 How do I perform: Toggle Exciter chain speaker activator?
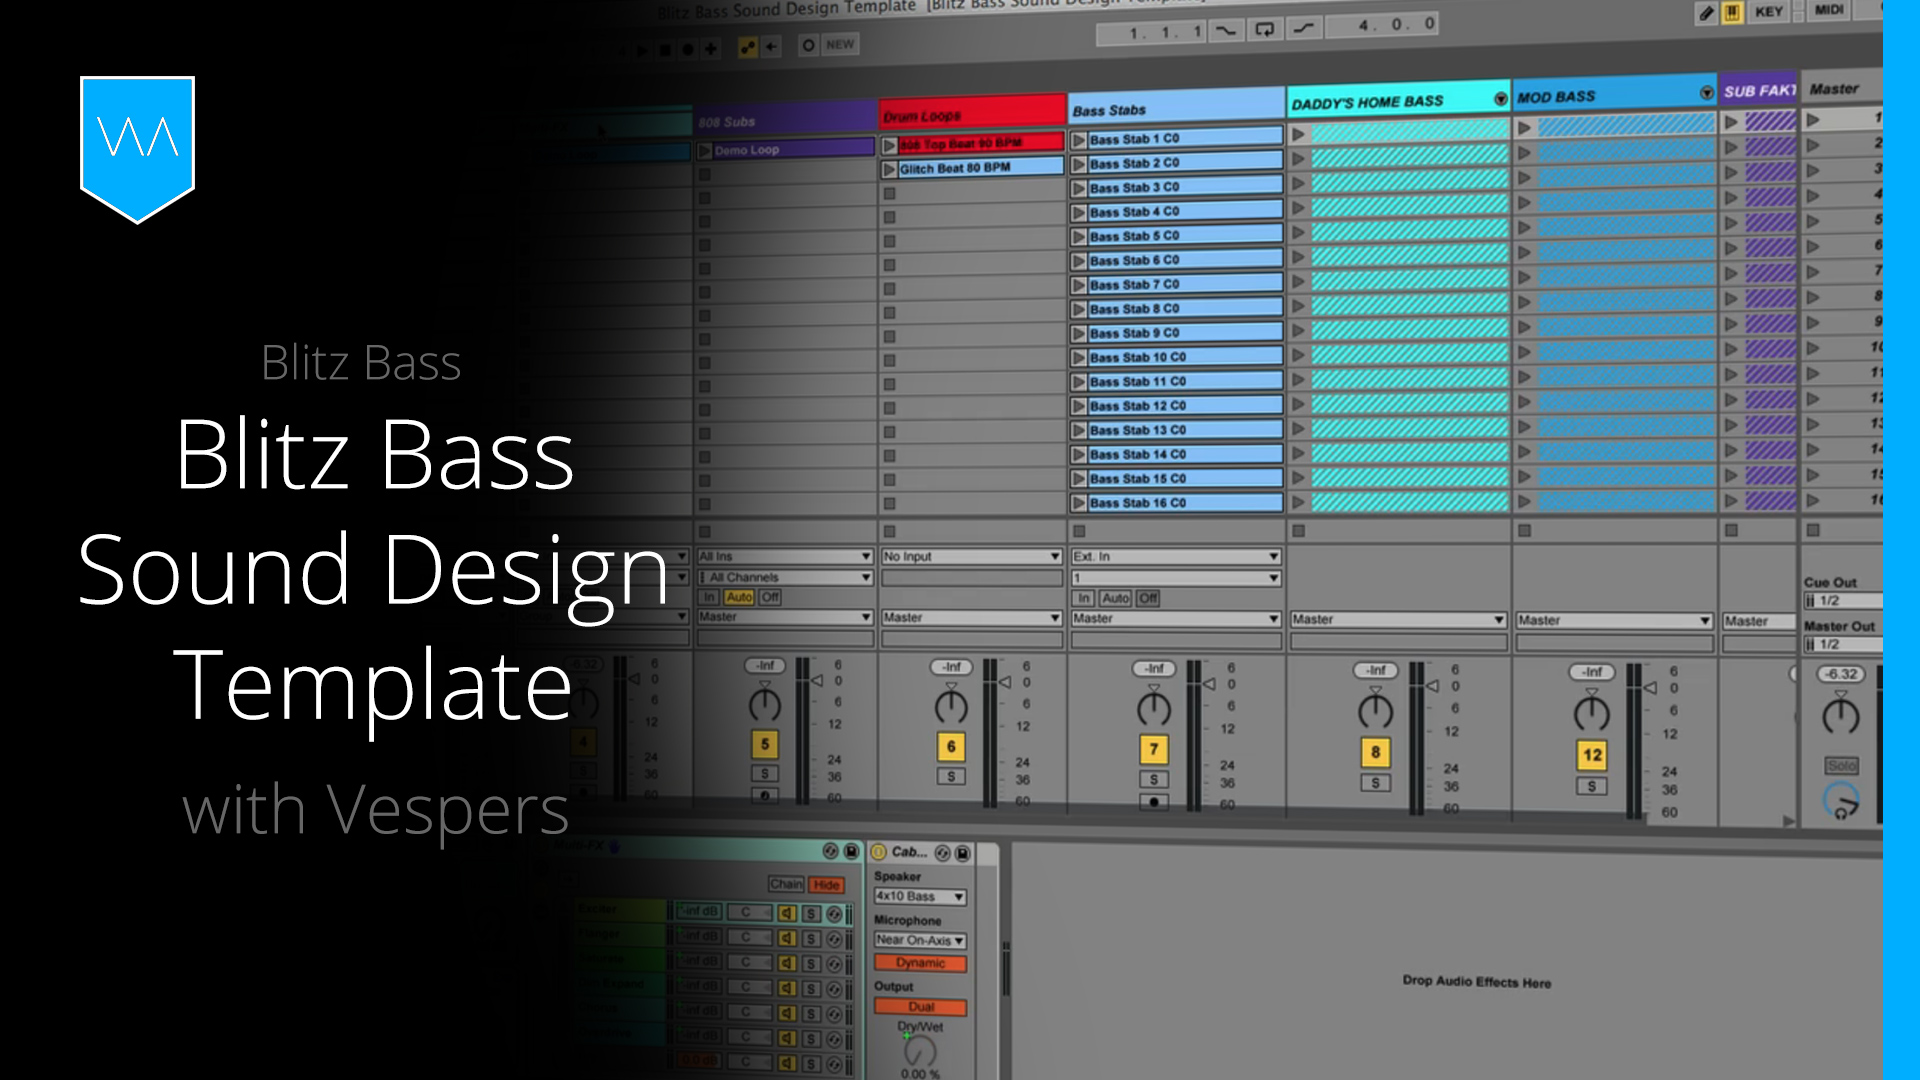coord(787,913)
